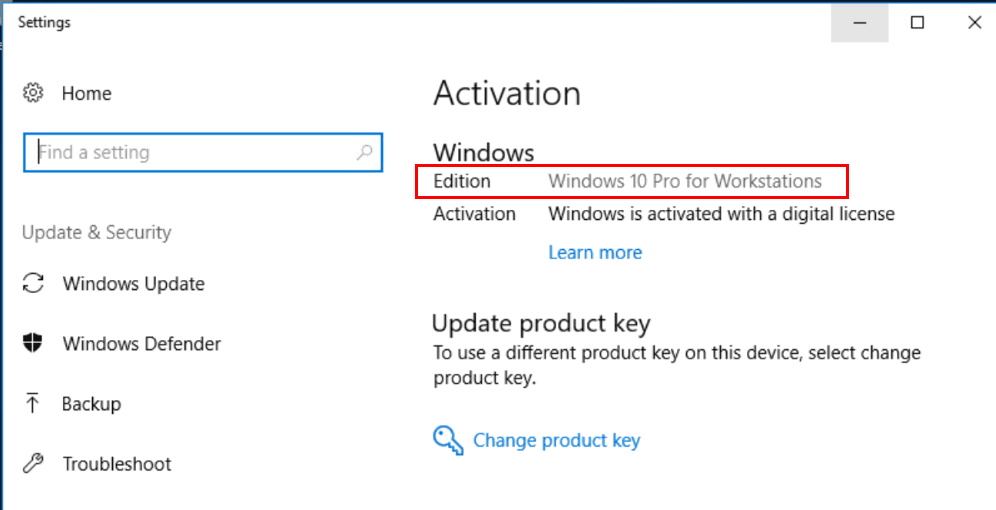
Task: Maximize the Settings window
Action: tap(917, 22)
